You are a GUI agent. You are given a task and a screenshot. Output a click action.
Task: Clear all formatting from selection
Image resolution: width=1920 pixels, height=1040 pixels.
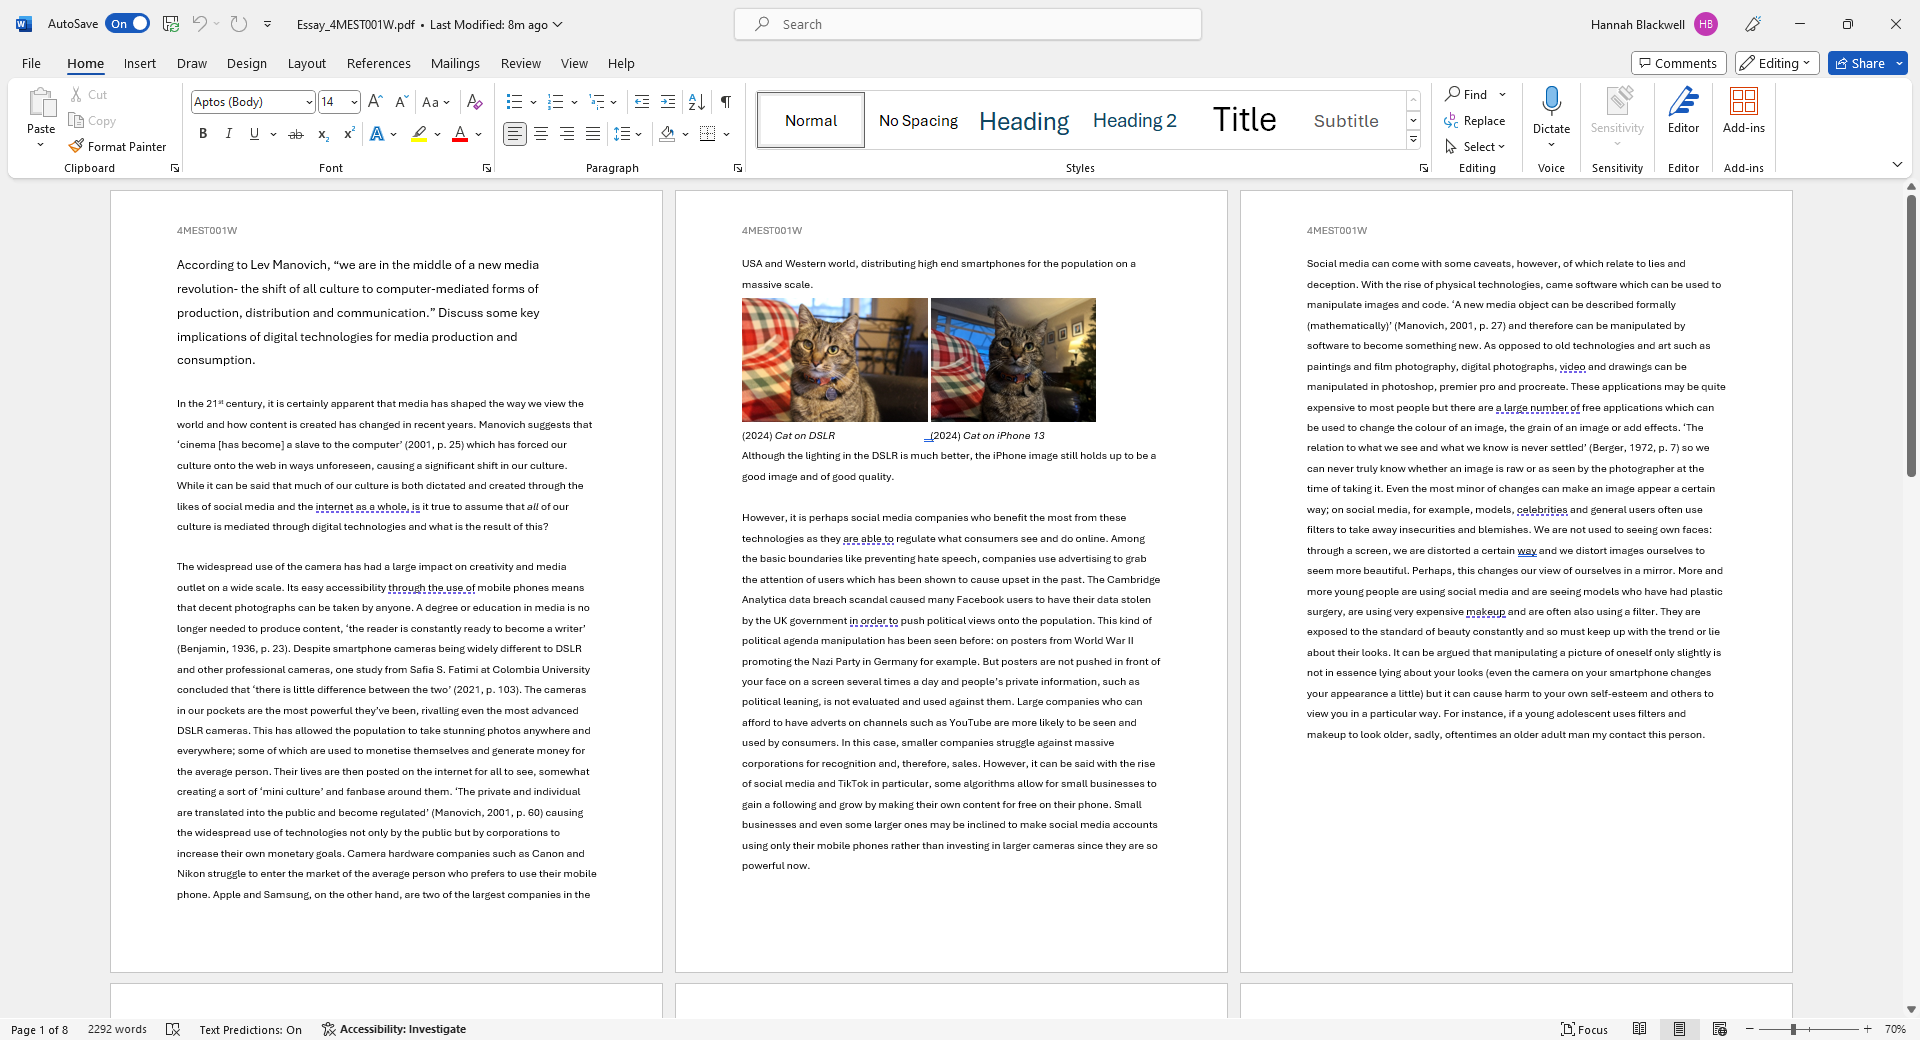click(474, 102)
